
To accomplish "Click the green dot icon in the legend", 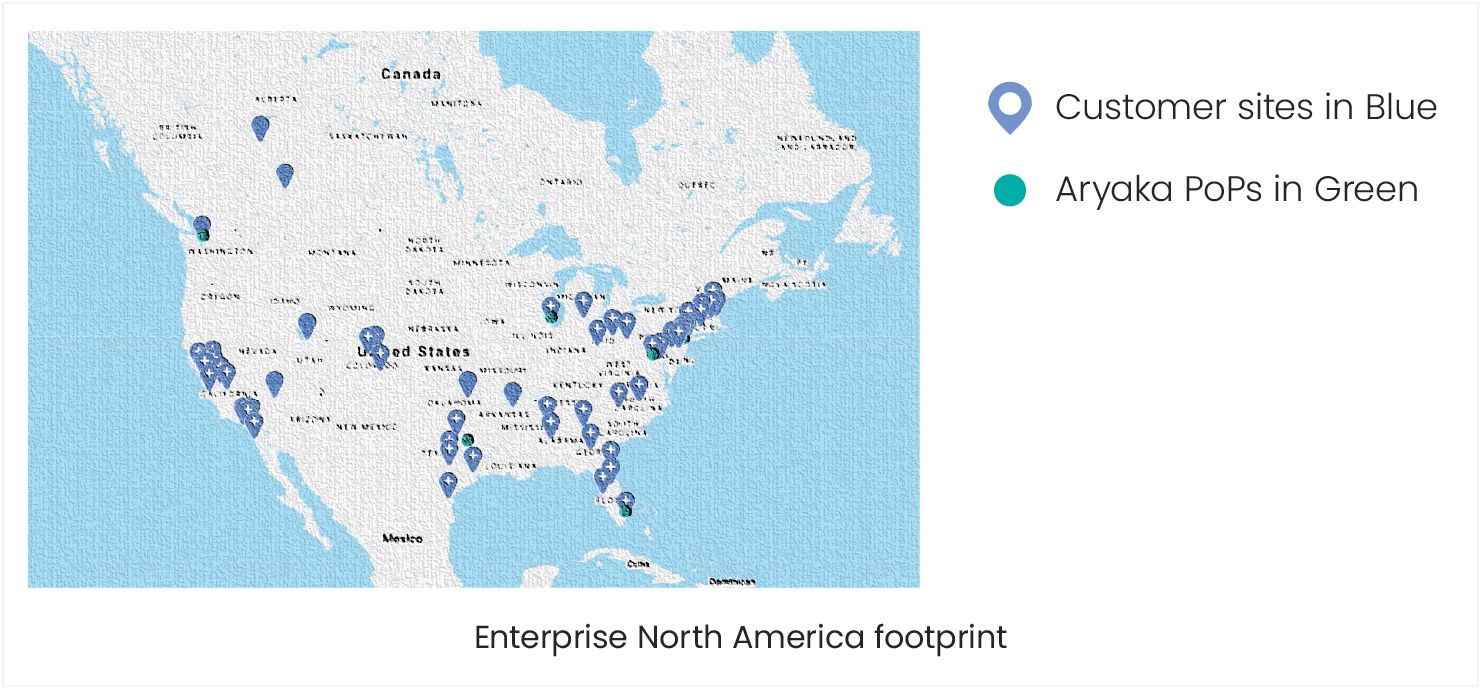I will click(x=1010, y=190).
